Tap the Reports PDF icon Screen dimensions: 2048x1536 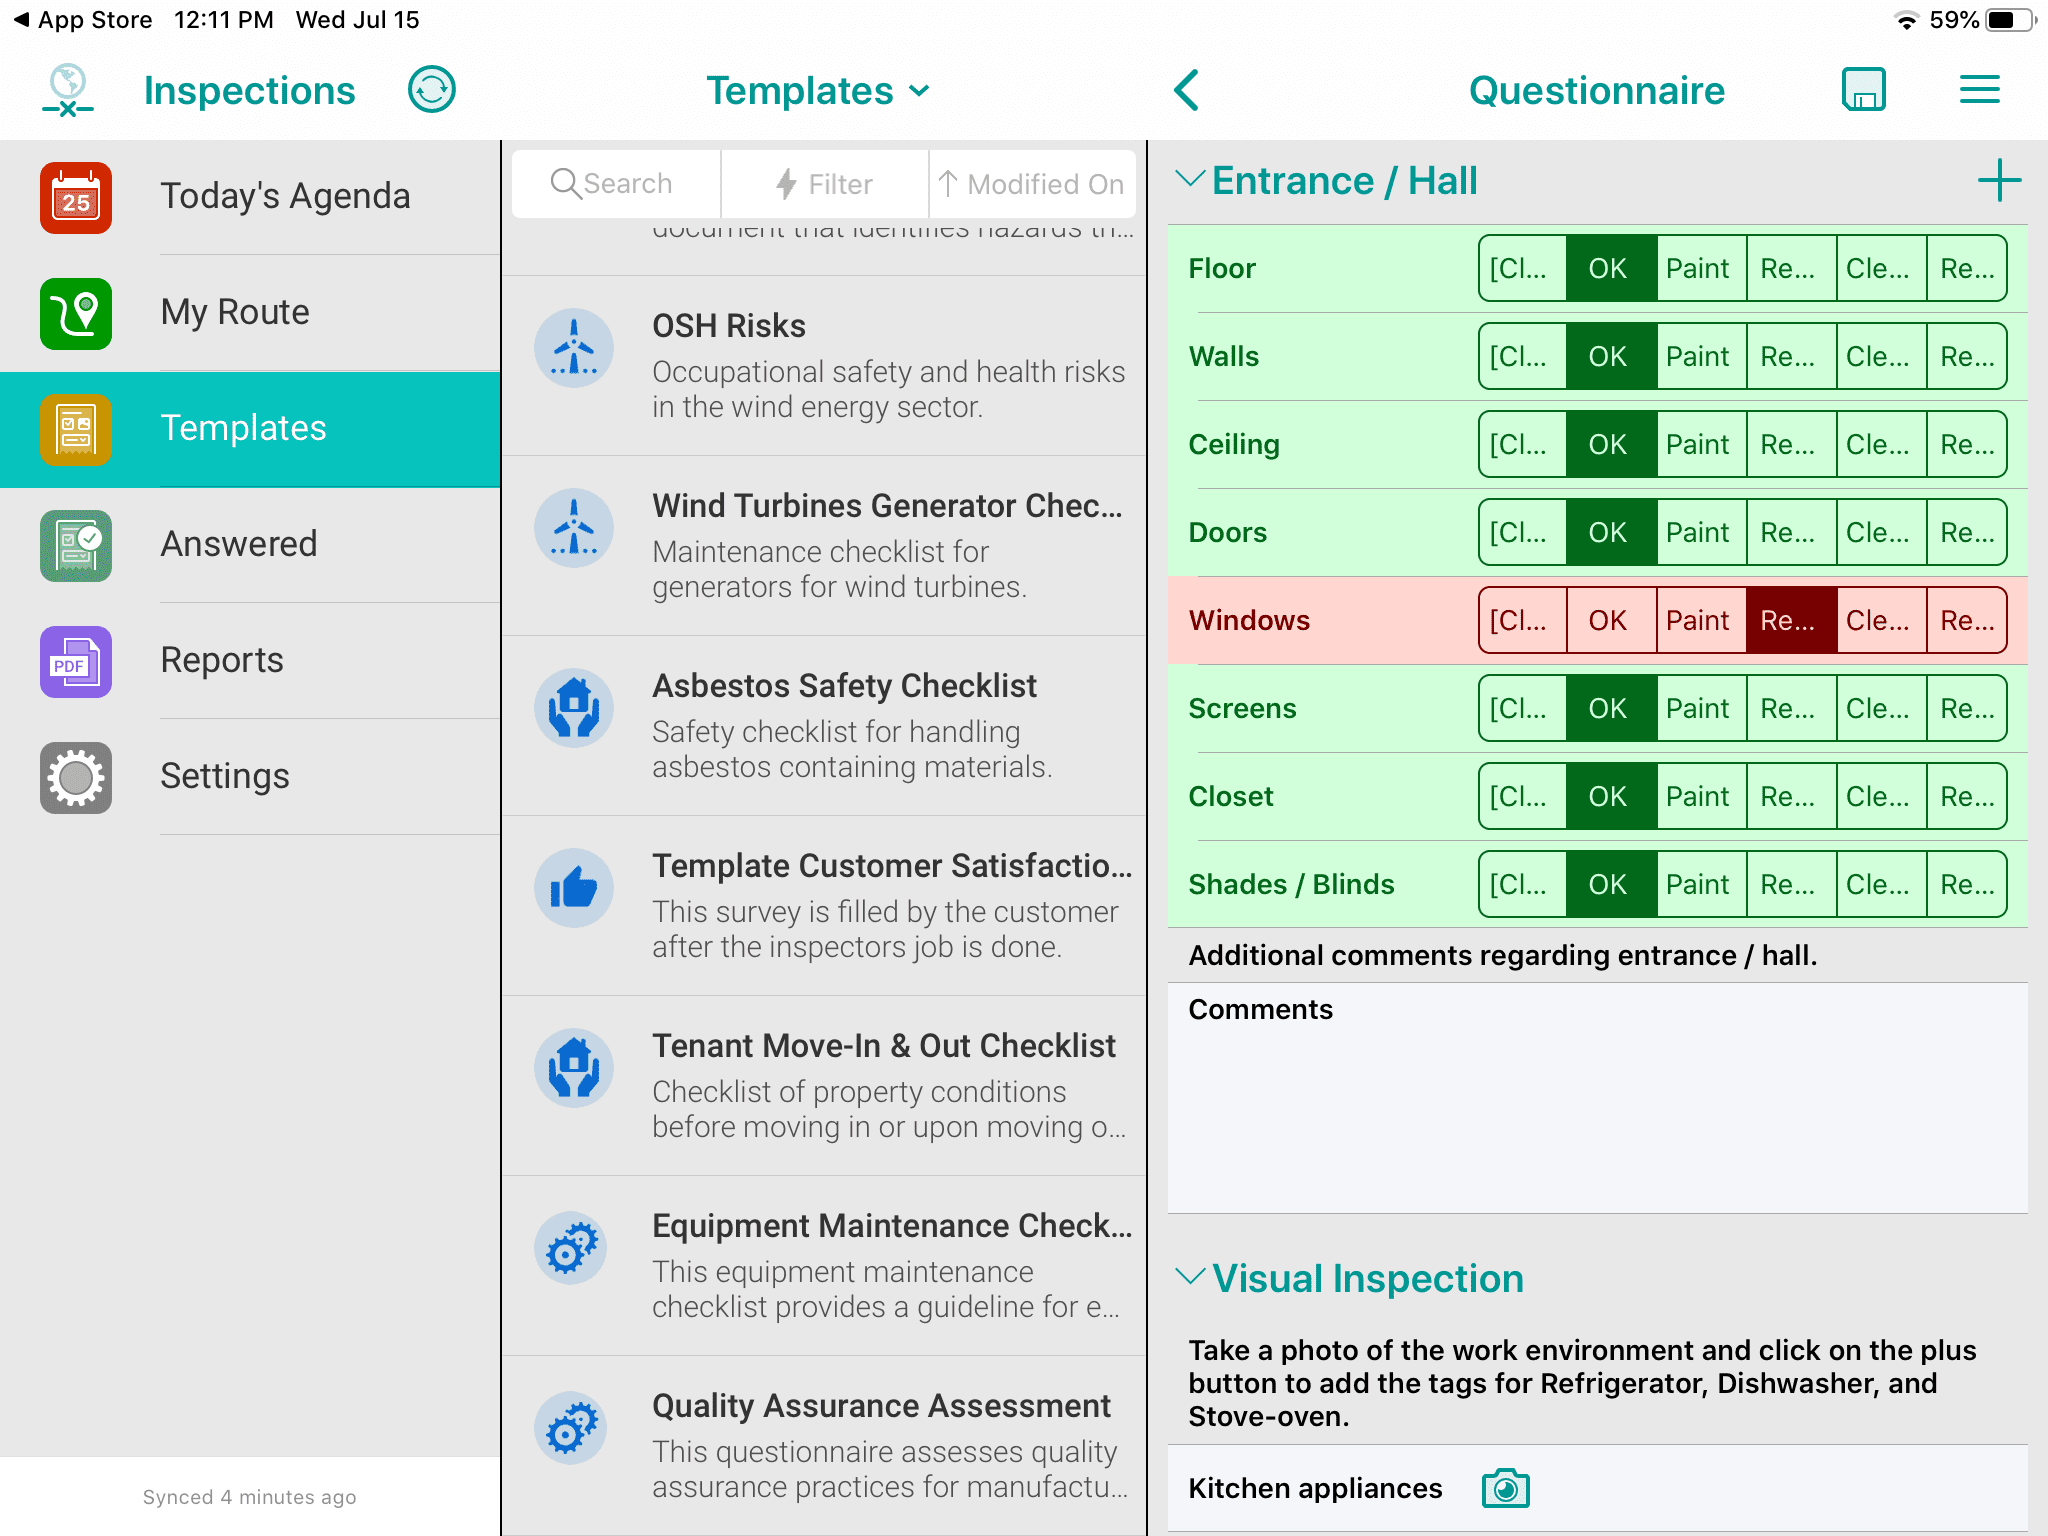[74, 658]
